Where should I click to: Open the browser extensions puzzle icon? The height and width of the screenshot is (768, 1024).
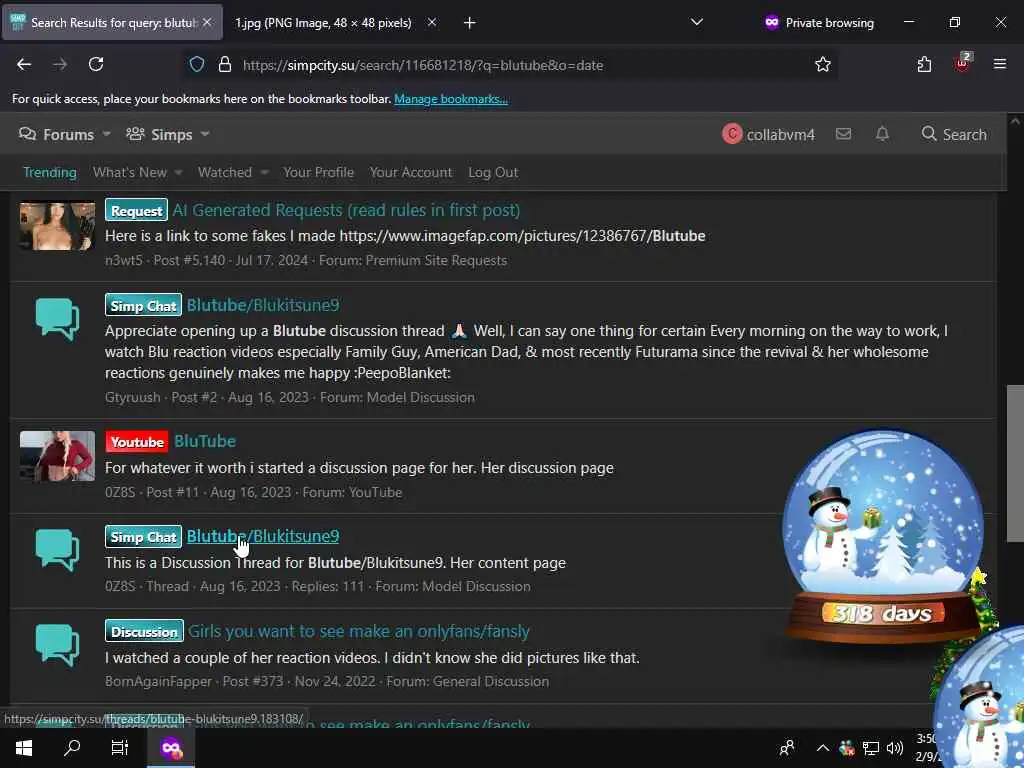924,64
